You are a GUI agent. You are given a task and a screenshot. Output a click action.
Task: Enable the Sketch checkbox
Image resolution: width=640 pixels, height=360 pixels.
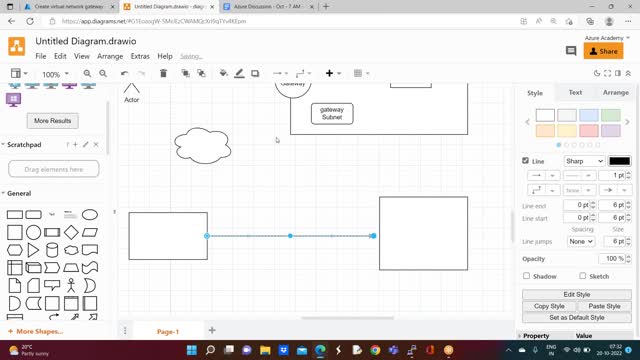pyautogui.click(x=583, y=276)
